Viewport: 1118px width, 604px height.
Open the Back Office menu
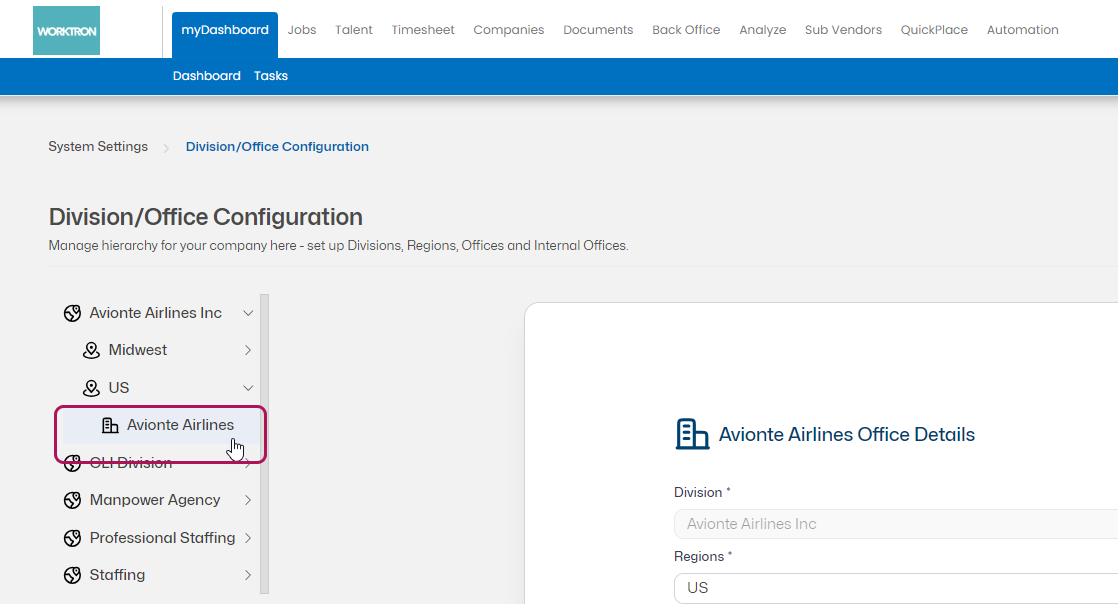point(686,30)
